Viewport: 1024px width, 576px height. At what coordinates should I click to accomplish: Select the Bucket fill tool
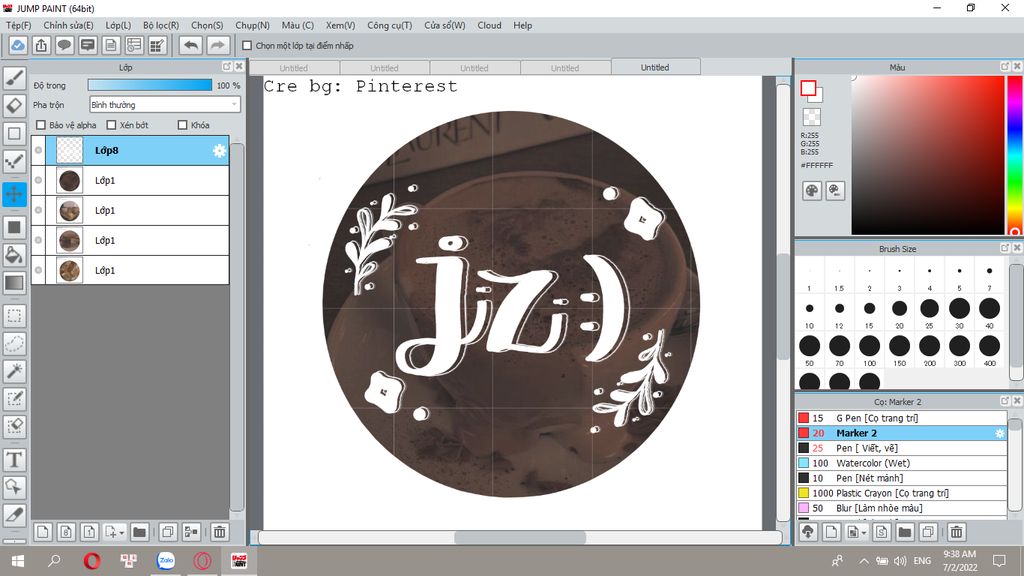click(x=14, y=255)
